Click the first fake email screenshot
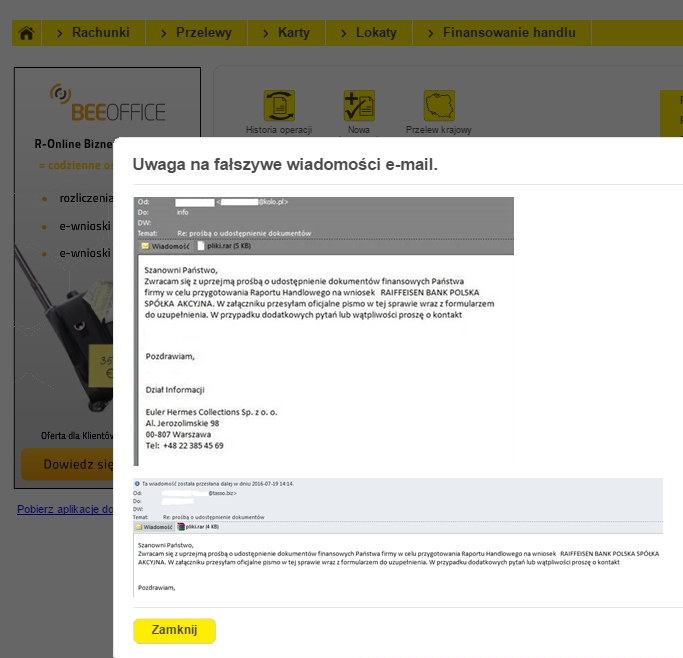Screen dimensions: 683x658 323,330
